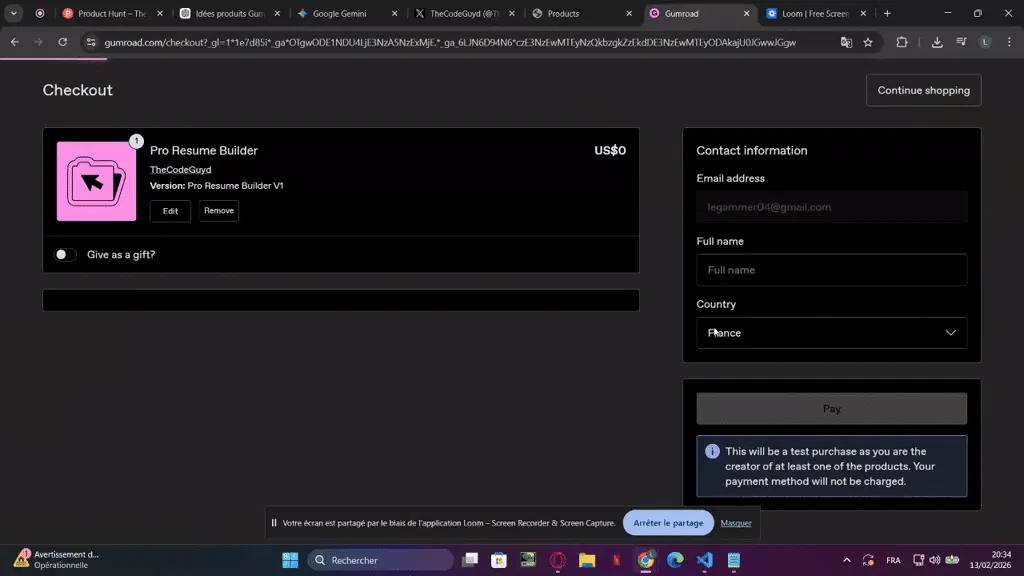Screen dimensions: 1024x576
Task: Open the browser downloads icon
Action: [937, 42]
